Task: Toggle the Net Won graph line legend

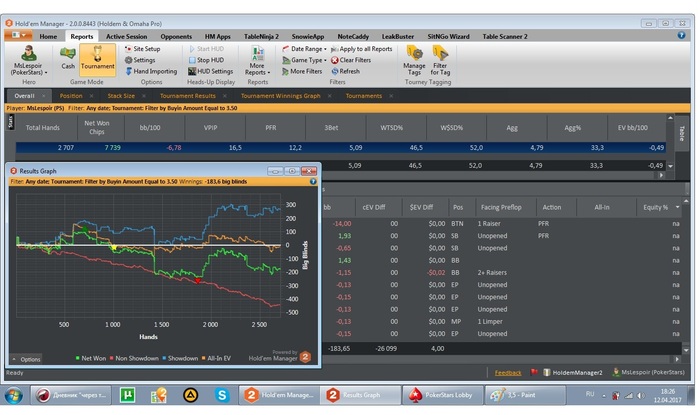Action: click(x=91, y=358)
